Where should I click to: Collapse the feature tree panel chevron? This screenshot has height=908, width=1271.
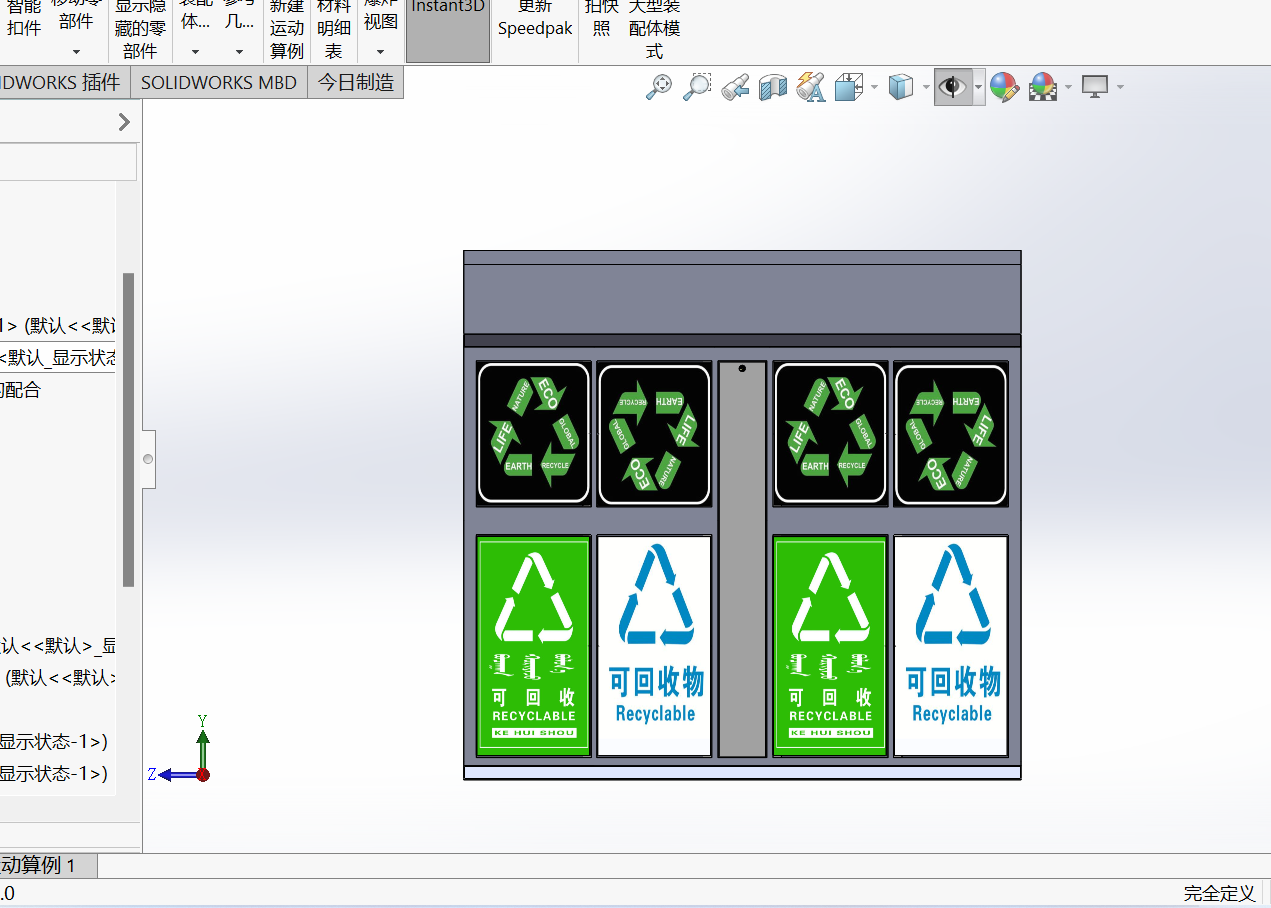pos(124,122)
